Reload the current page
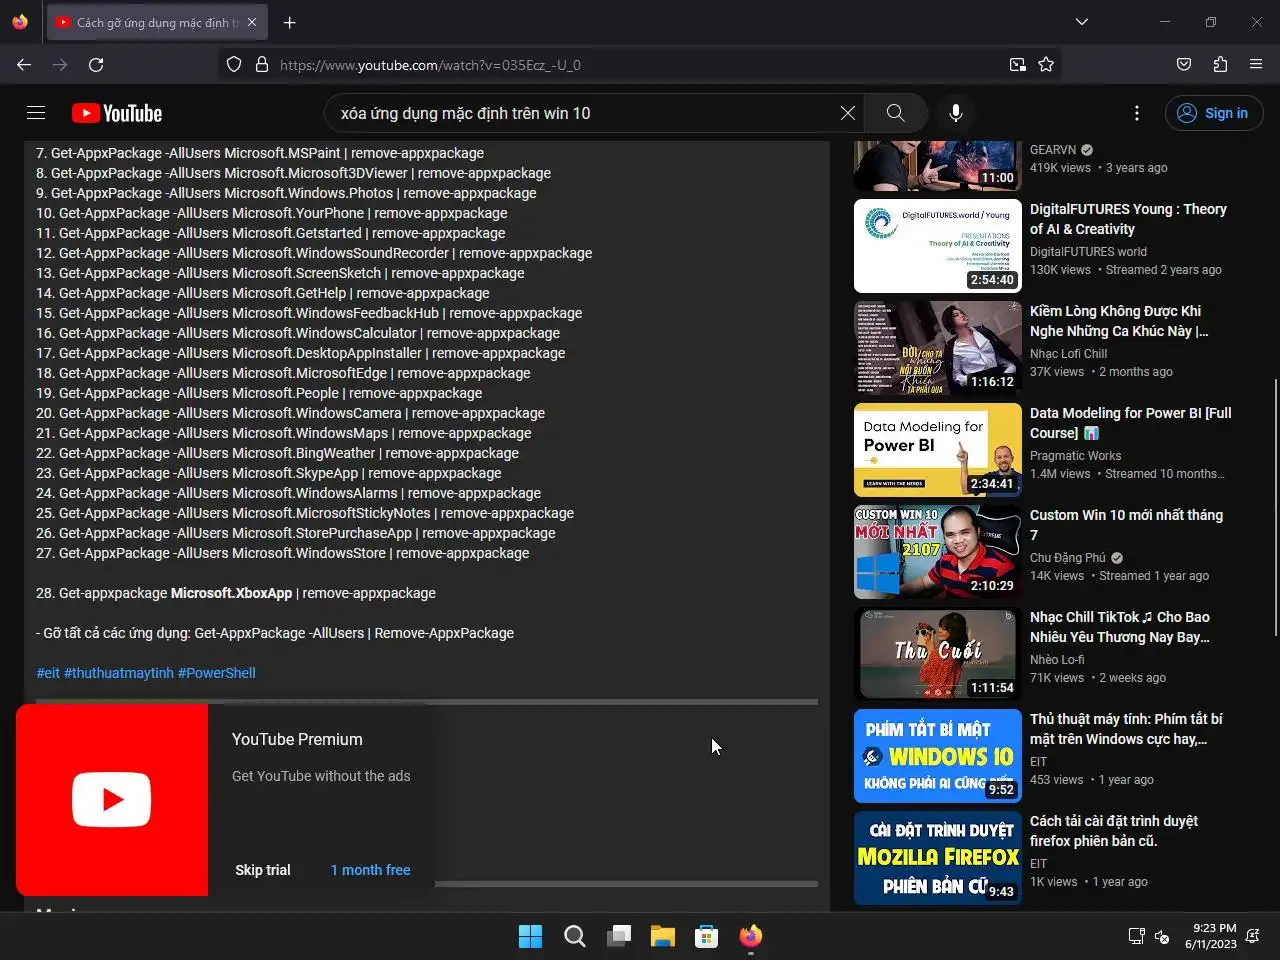1280x960 pixels. (96, 65)
